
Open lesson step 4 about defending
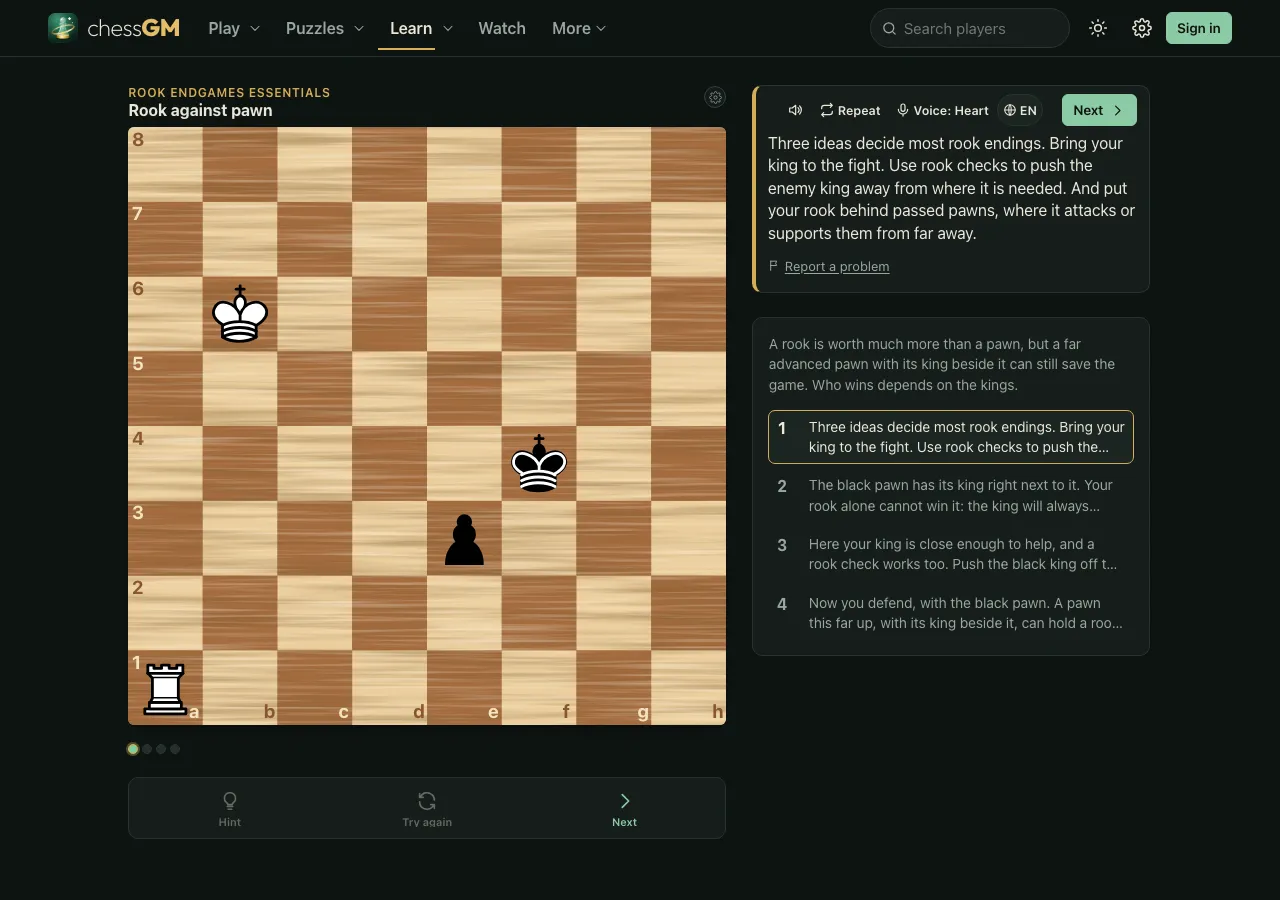951,613
